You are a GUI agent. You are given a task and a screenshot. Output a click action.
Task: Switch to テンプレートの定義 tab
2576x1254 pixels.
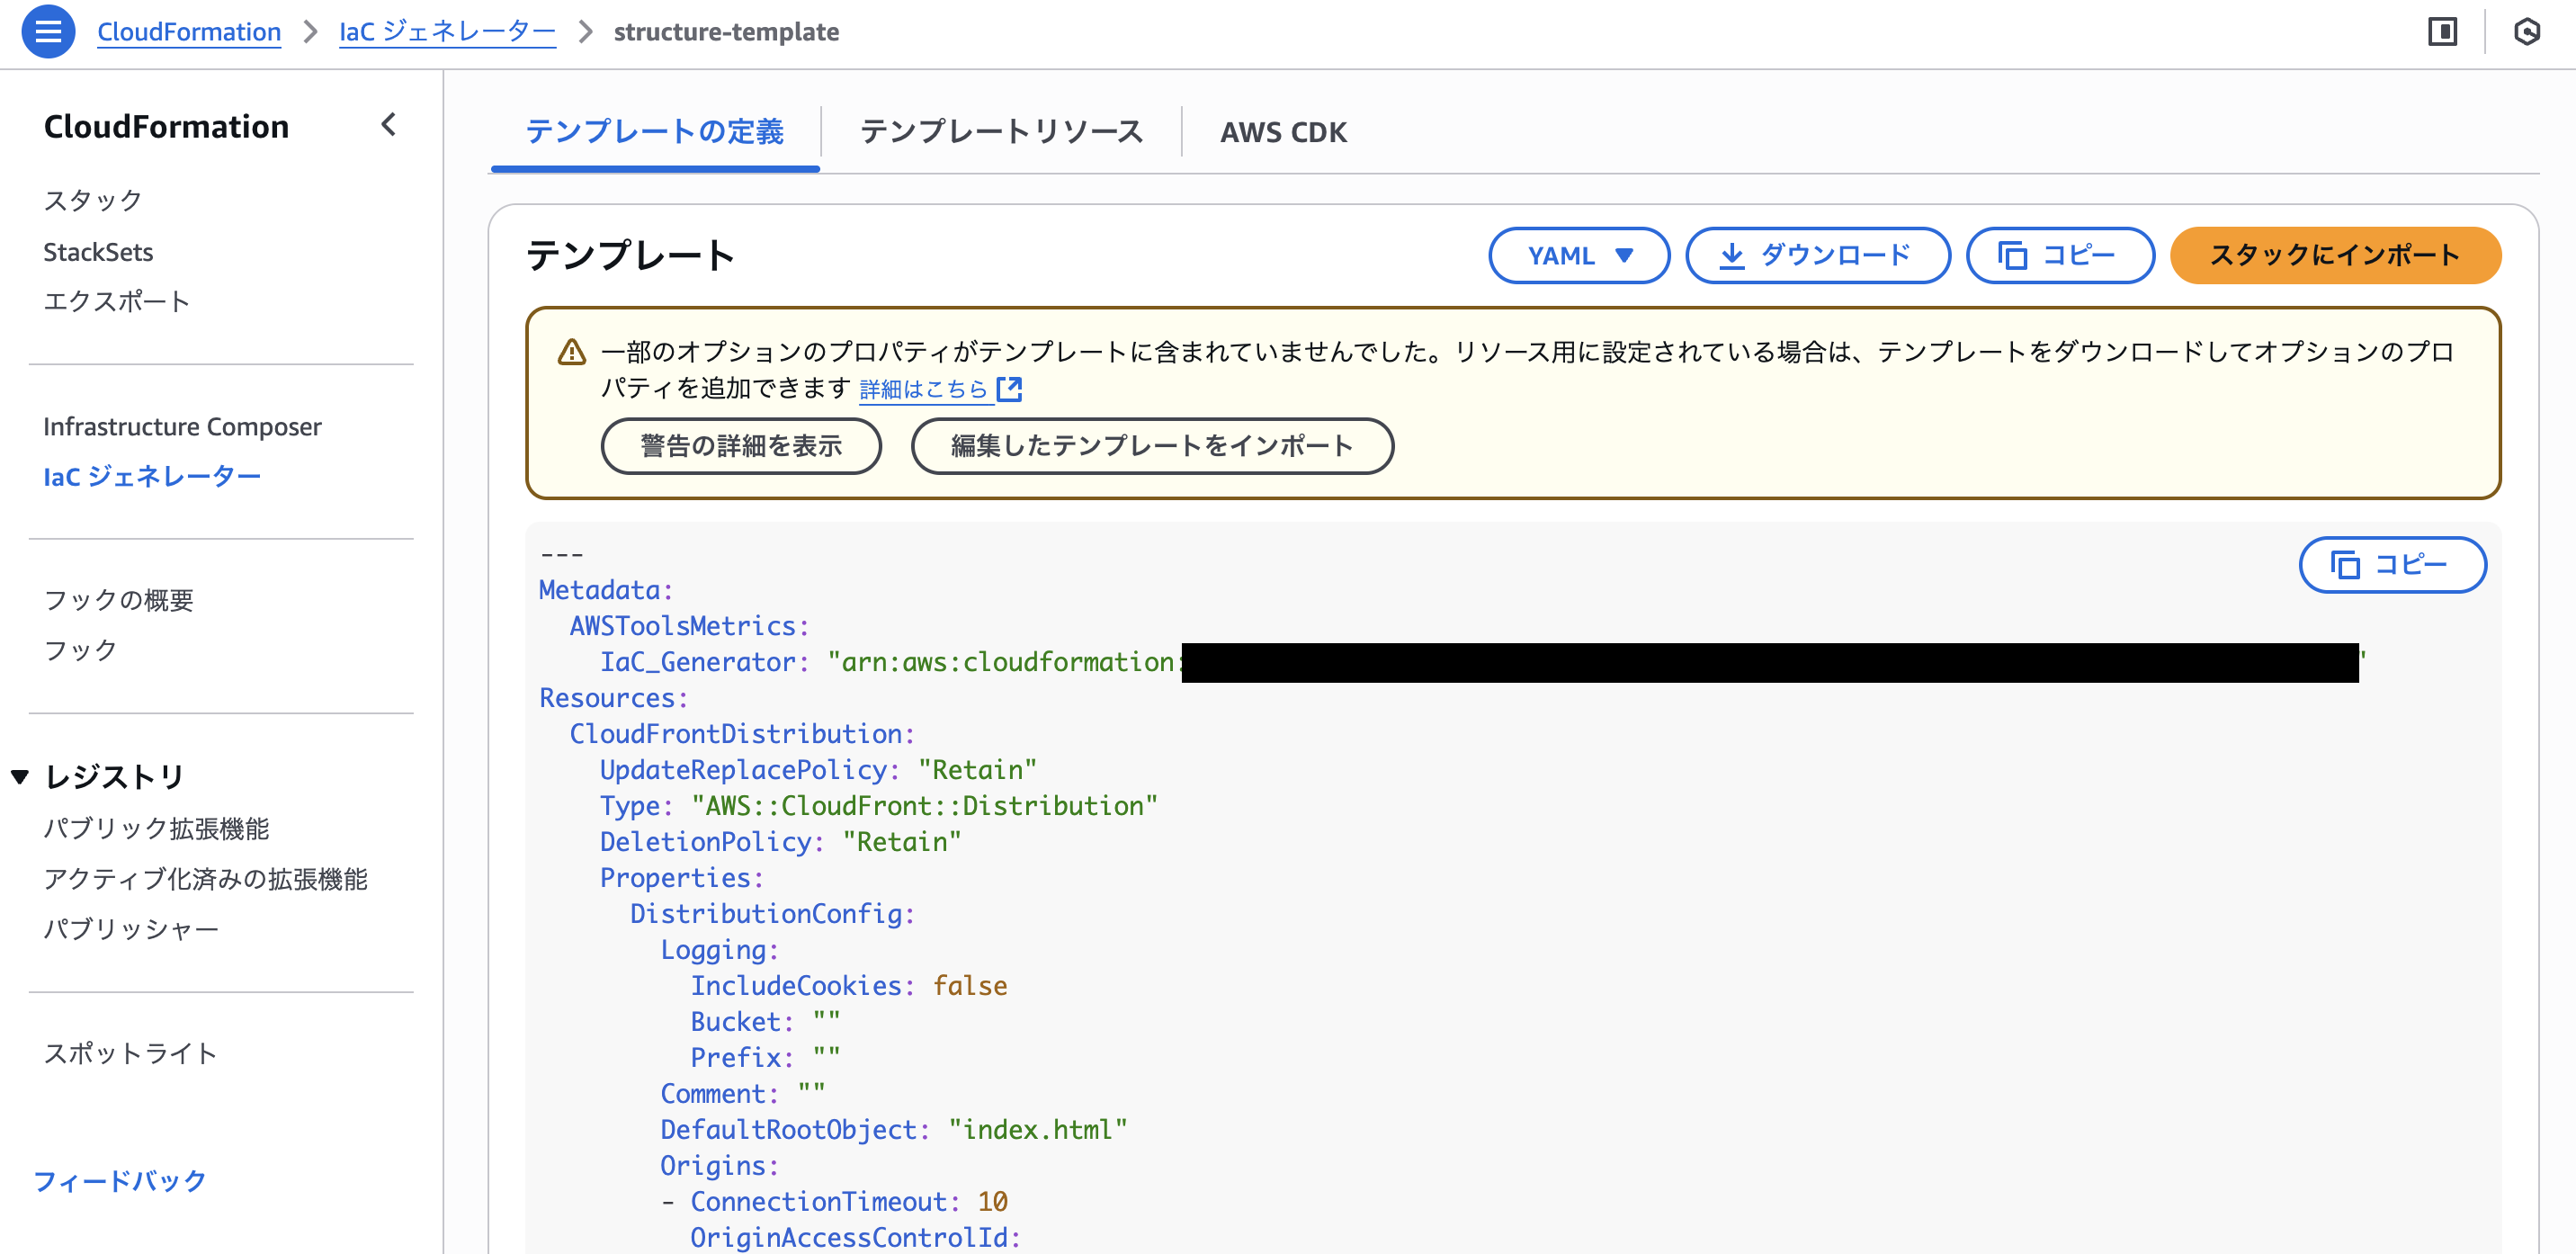(655, 132)
